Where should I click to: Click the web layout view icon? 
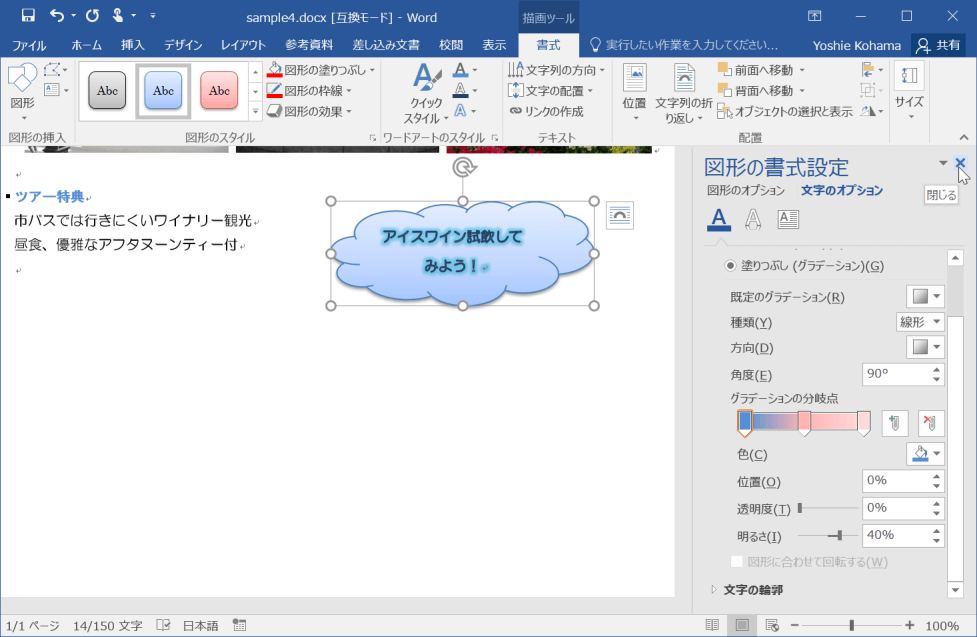coord(772,625)
